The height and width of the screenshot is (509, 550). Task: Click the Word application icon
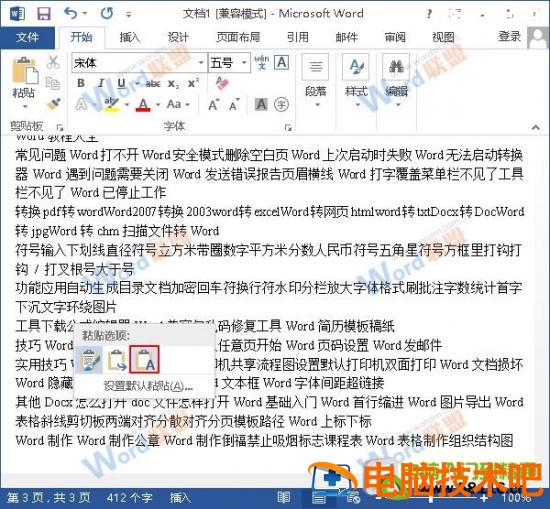point(16,14)
